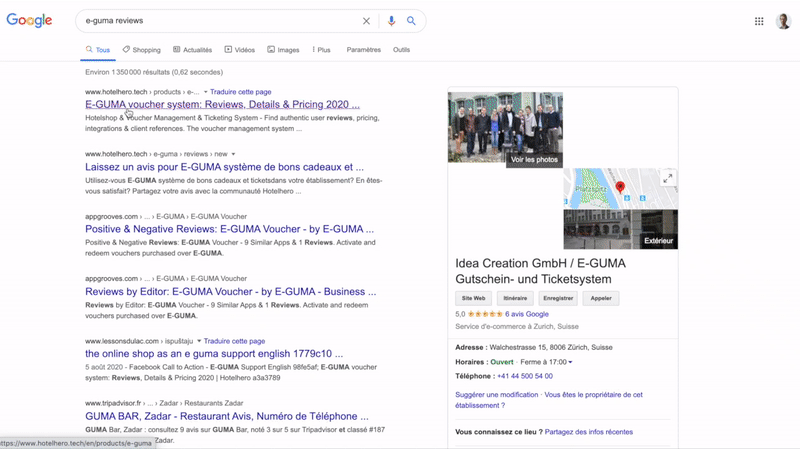Image resolution: width=800 pixels, height=449 pixels.
Task: Open E-GUMA voucher system Reviews result
Action: [222, 105]
